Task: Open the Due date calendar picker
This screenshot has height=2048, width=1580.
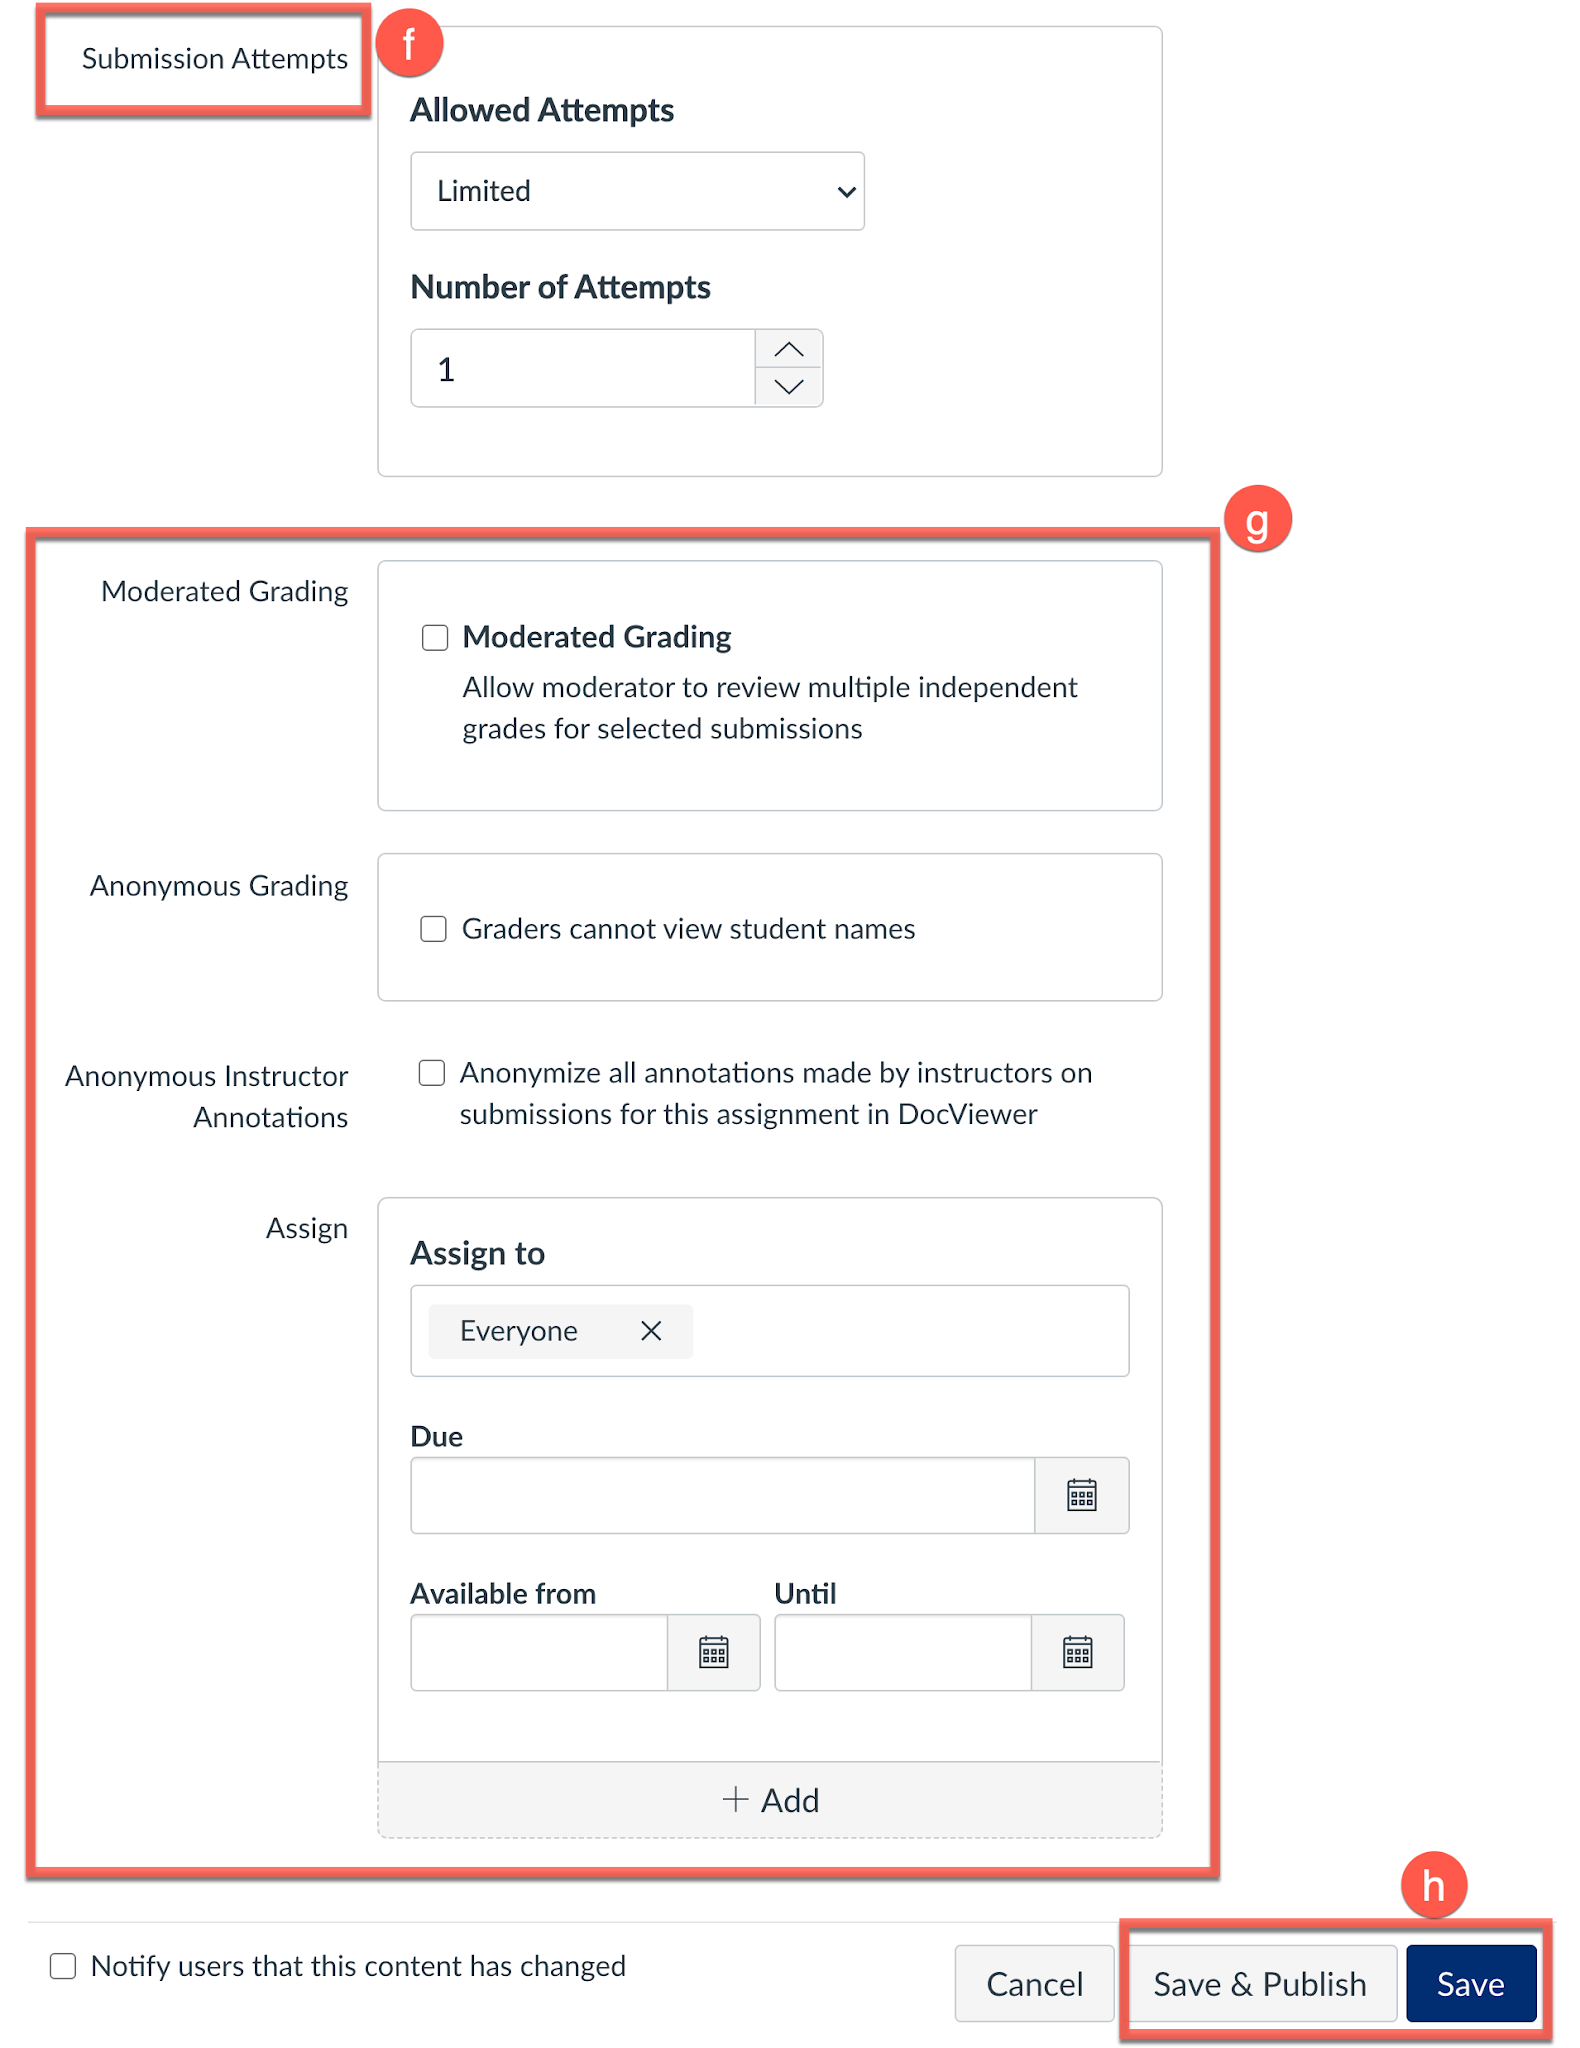Action: point(1081,1495)
